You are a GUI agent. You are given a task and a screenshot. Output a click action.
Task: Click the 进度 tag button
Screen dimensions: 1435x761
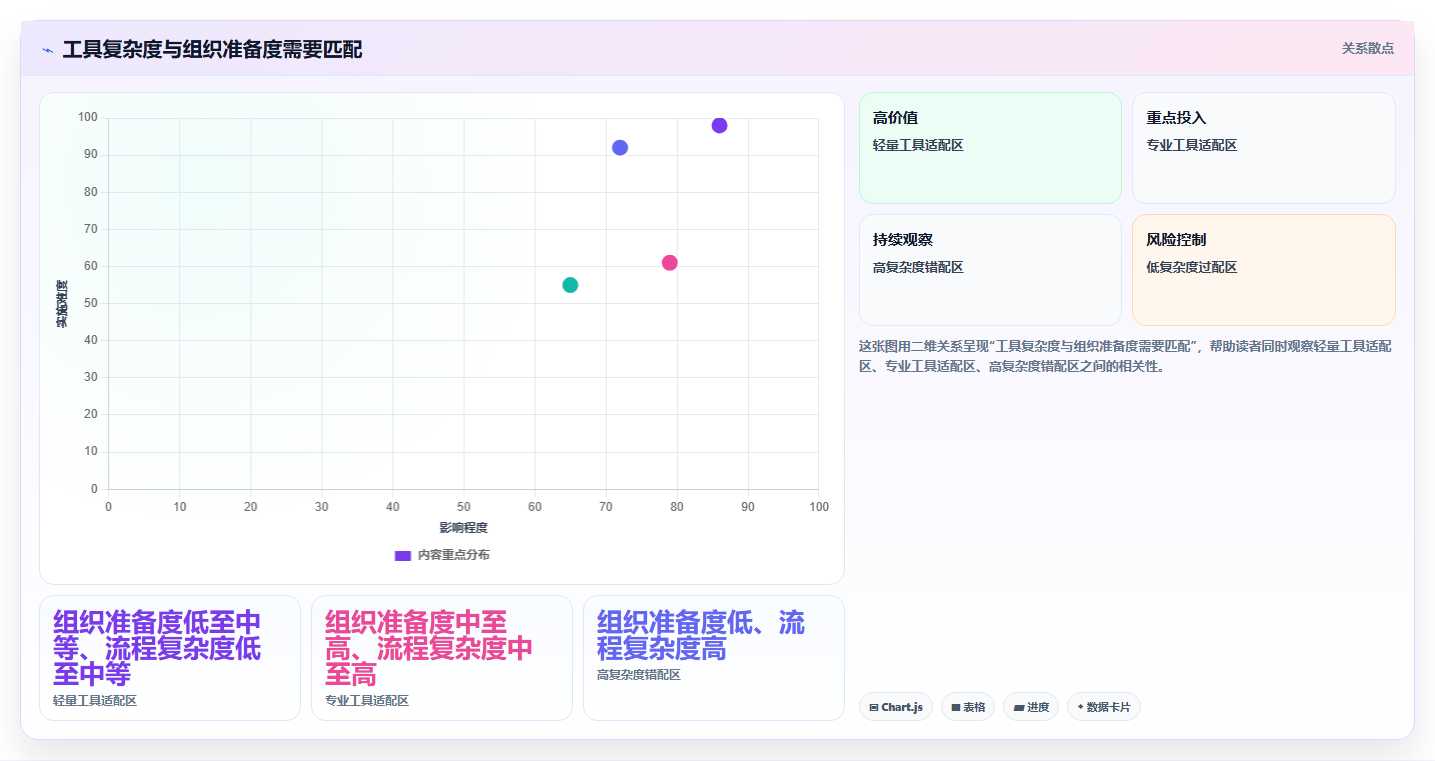point(1031,707)
